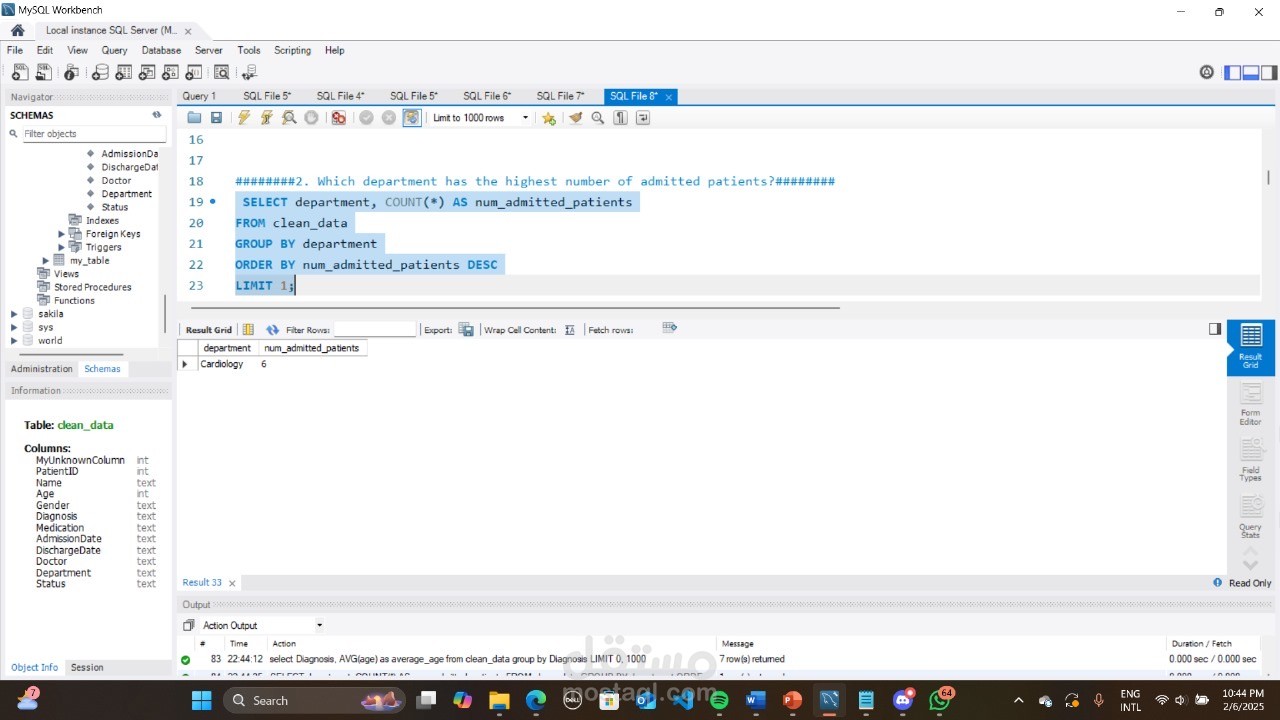Expand the world schema

tap(14, 340)
